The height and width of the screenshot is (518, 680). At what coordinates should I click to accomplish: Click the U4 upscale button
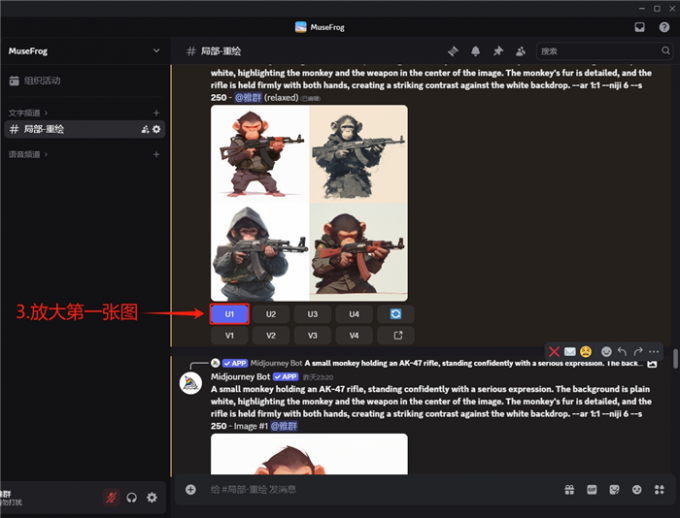click(354, 314)
